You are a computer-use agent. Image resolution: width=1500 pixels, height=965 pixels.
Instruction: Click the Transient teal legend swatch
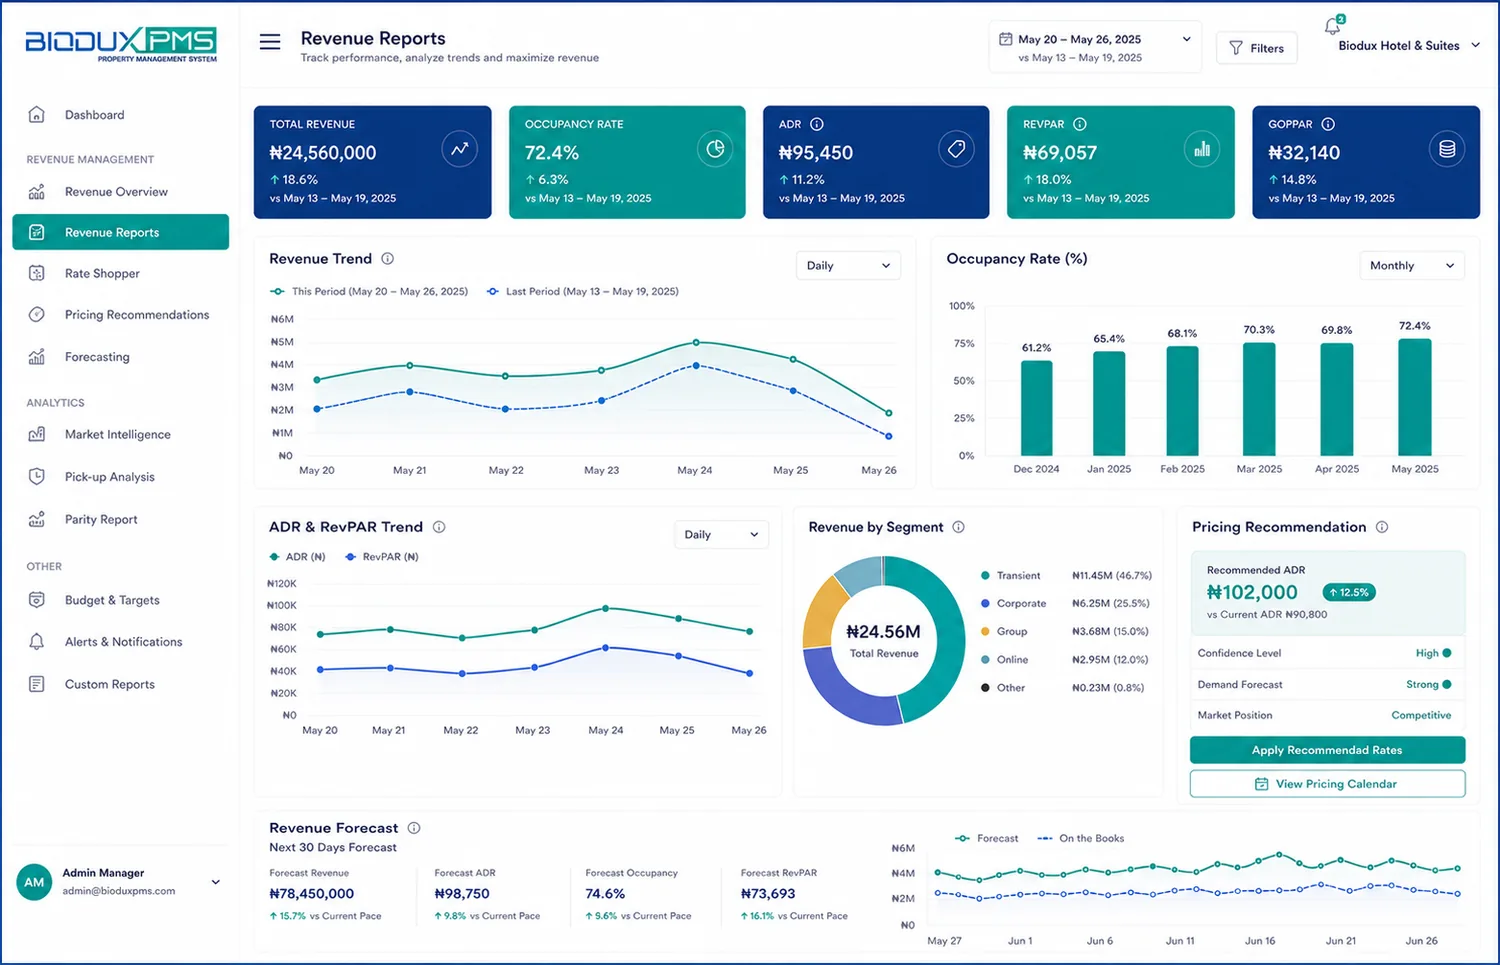(x=985, y=576)
